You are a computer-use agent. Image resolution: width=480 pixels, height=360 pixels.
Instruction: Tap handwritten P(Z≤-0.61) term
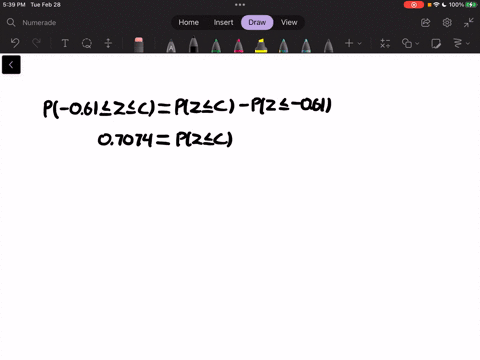[291, 105]
